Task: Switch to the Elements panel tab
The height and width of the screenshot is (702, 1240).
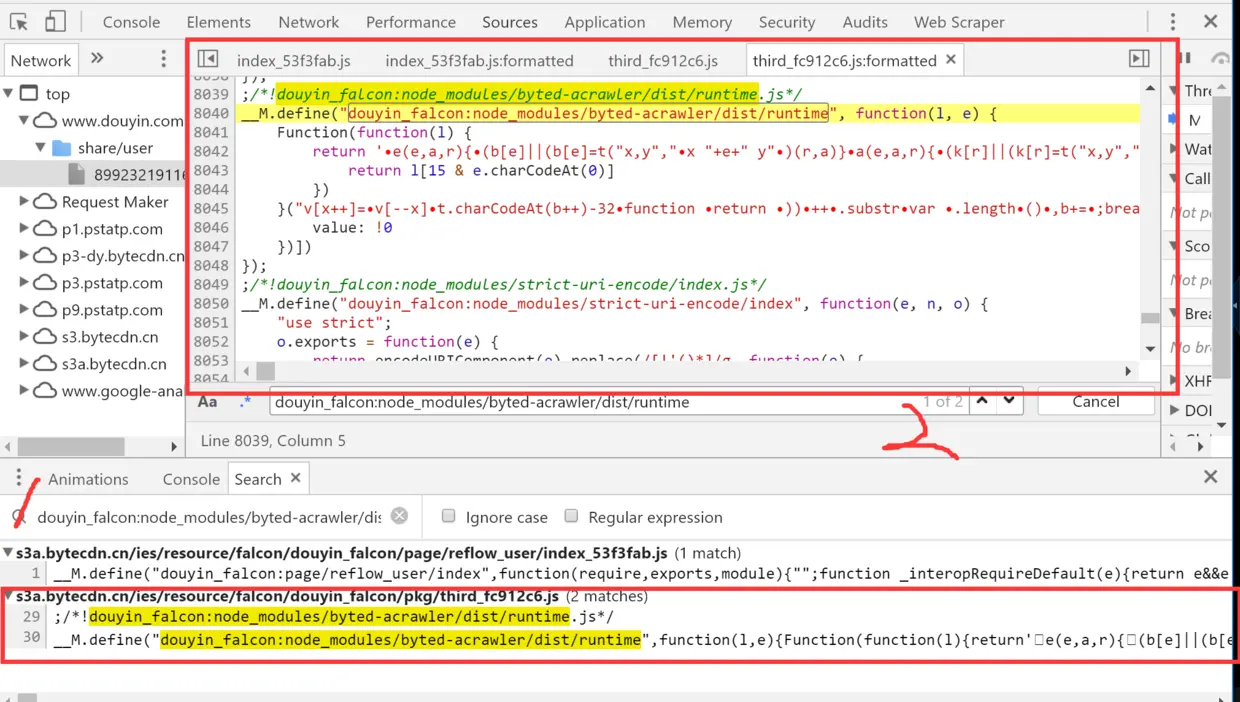Action: click(219, 22)
